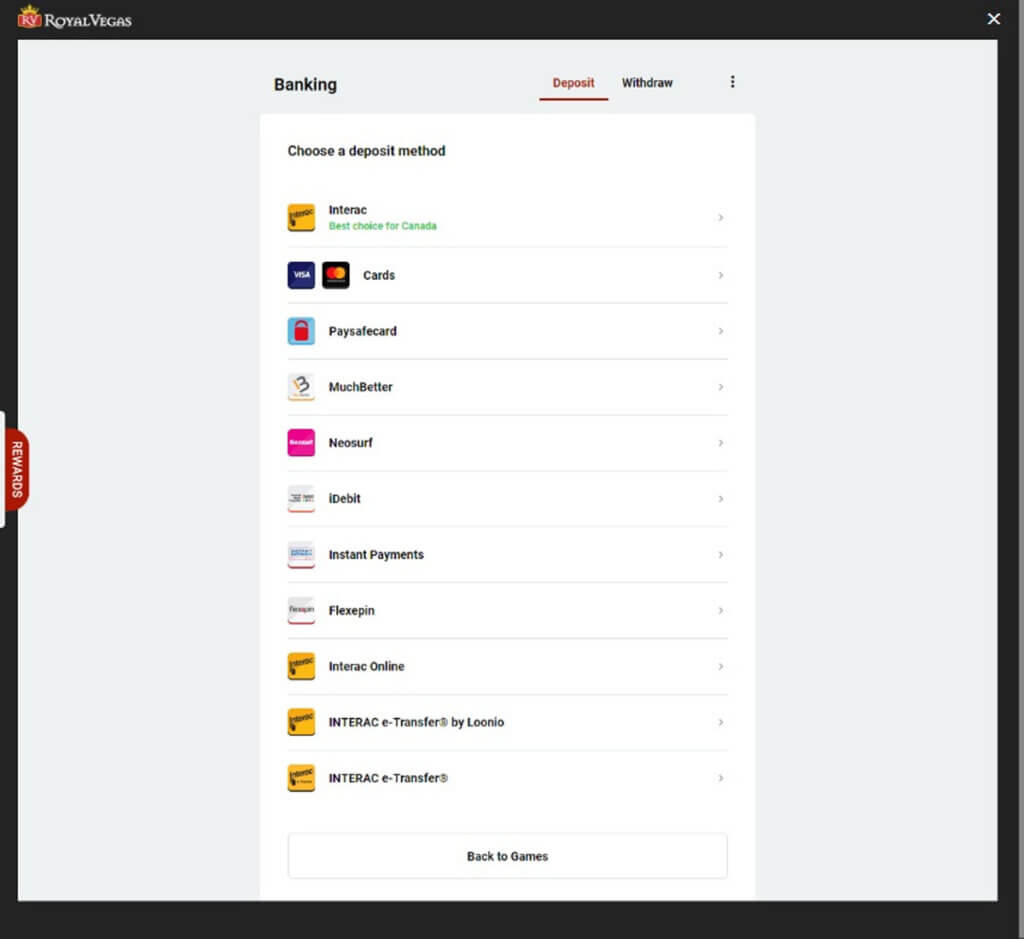1024x939 pixels.
Task: Open the Interac Online row chevron
Action: coord(720,666)
